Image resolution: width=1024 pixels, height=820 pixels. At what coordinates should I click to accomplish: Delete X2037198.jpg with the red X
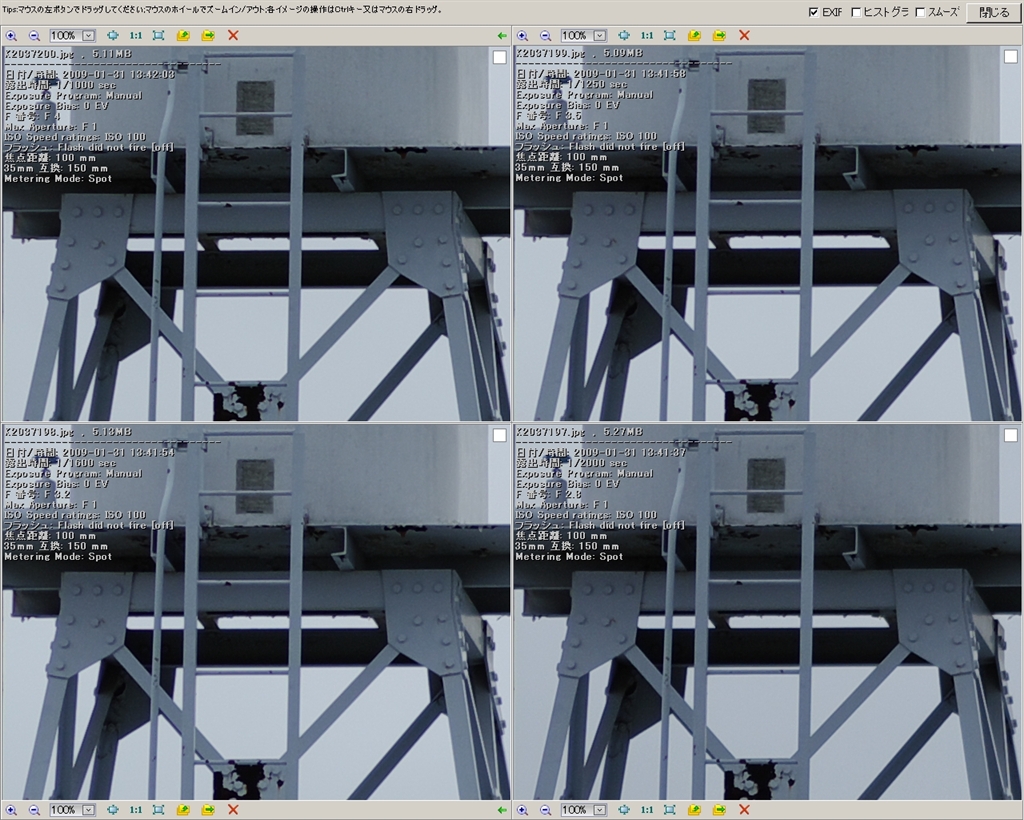pyautogui.click(x=233, y=810)
